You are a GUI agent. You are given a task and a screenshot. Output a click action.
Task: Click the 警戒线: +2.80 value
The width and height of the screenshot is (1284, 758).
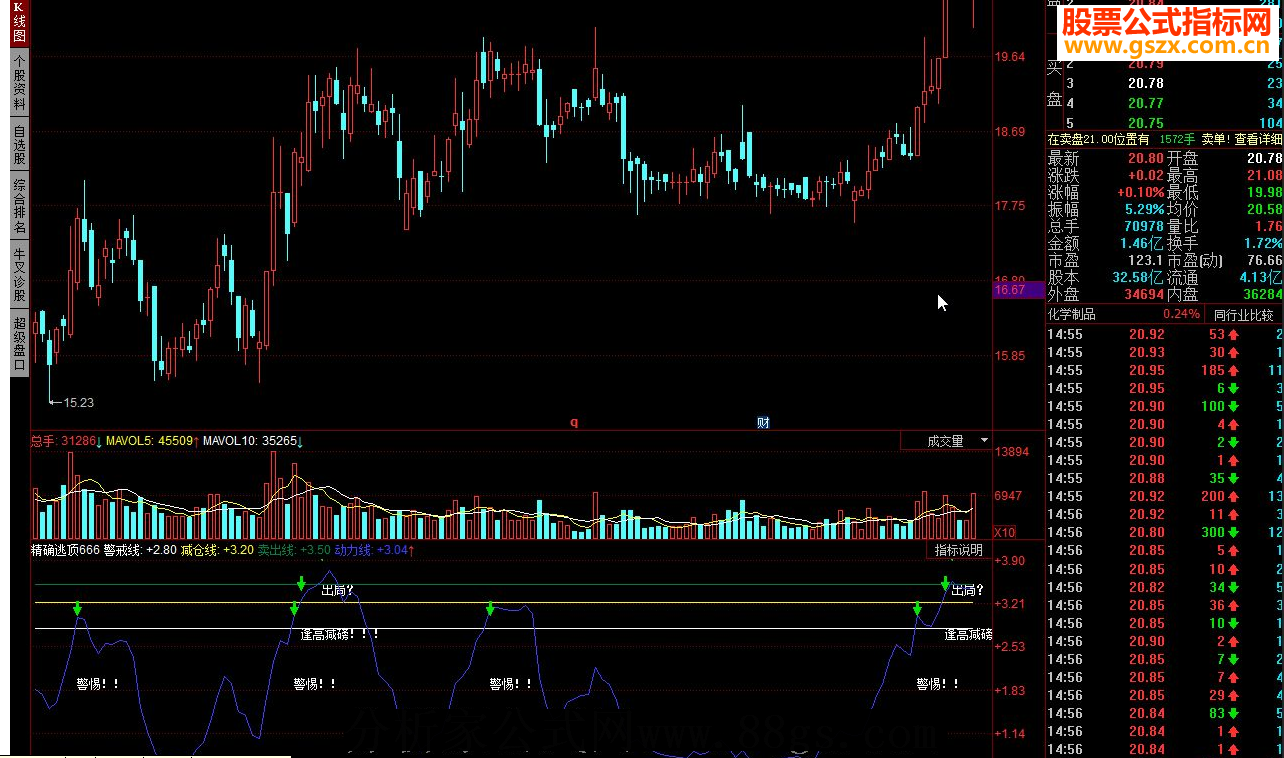[x=140, y=550]
